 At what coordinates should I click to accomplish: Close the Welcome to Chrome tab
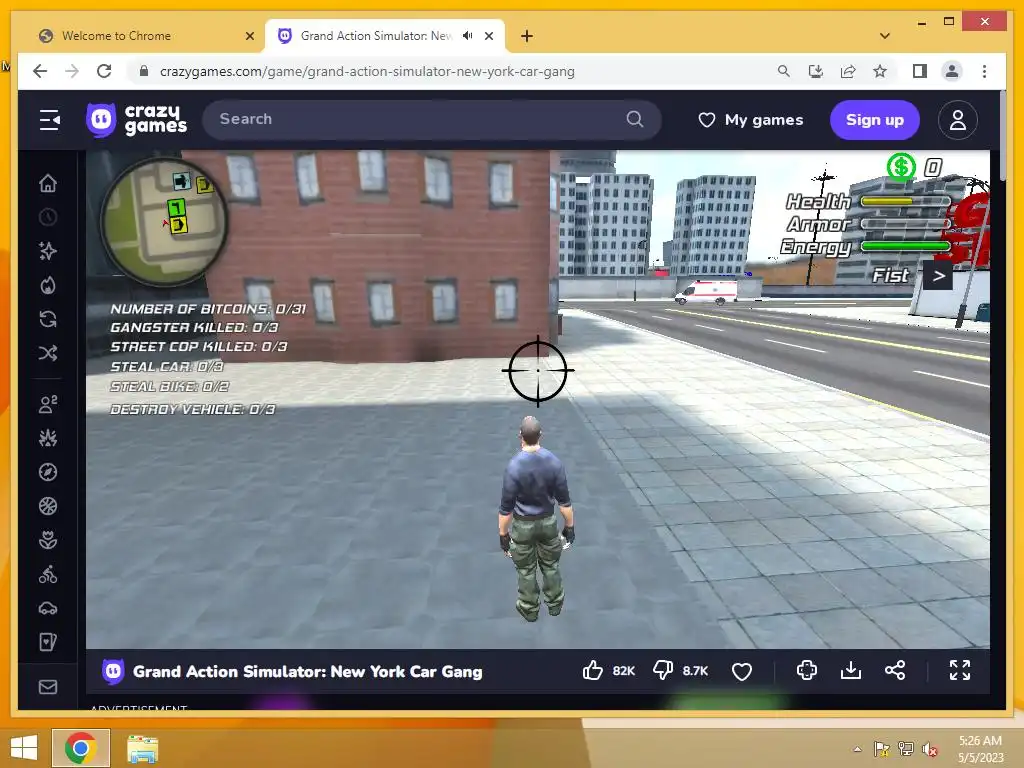coord(249,36)
